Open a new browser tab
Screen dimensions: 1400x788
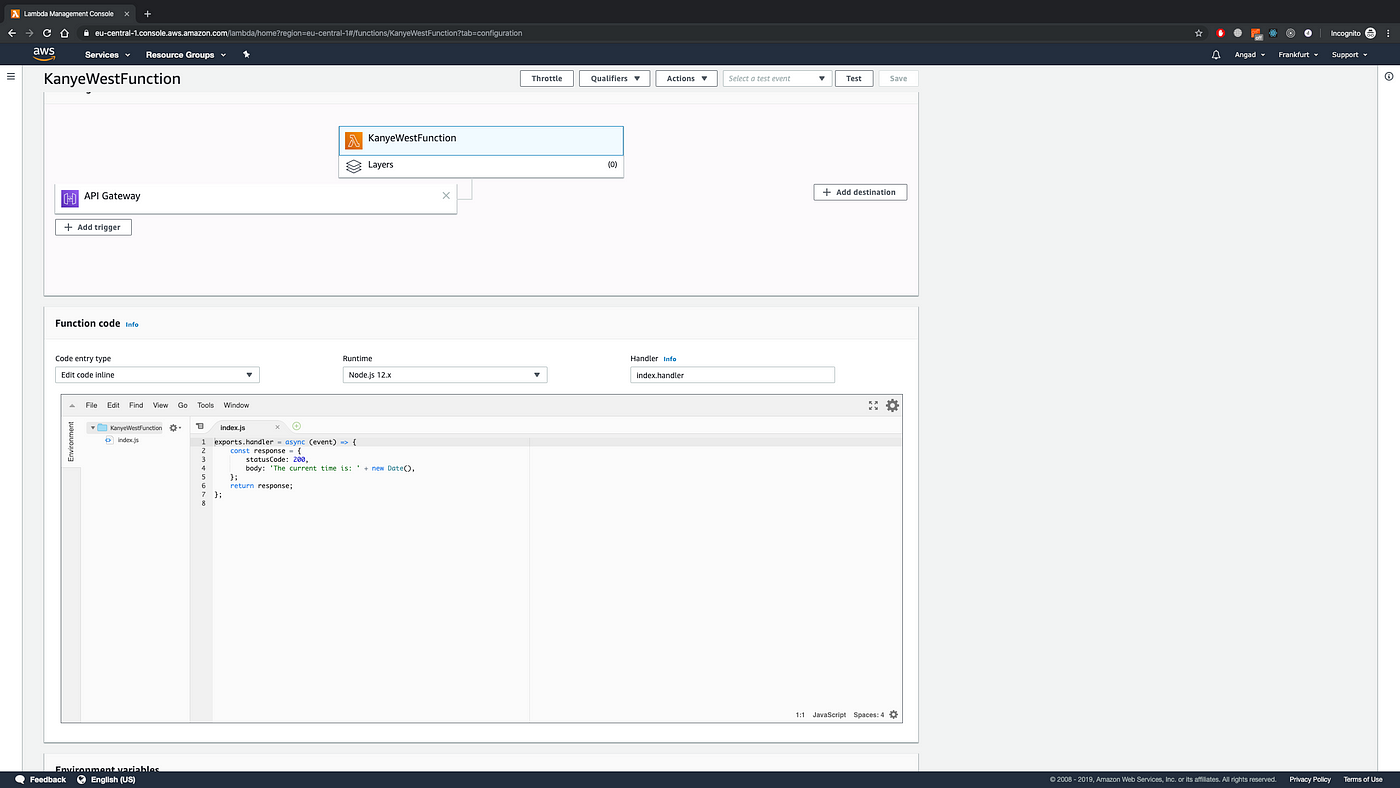click(147, 13)
